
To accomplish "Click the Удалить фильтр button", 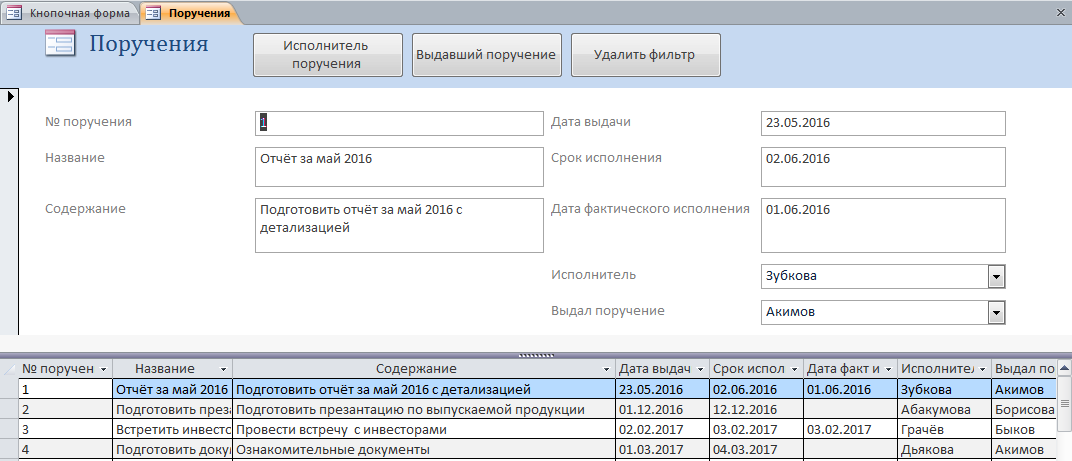I will pos(645,55).
